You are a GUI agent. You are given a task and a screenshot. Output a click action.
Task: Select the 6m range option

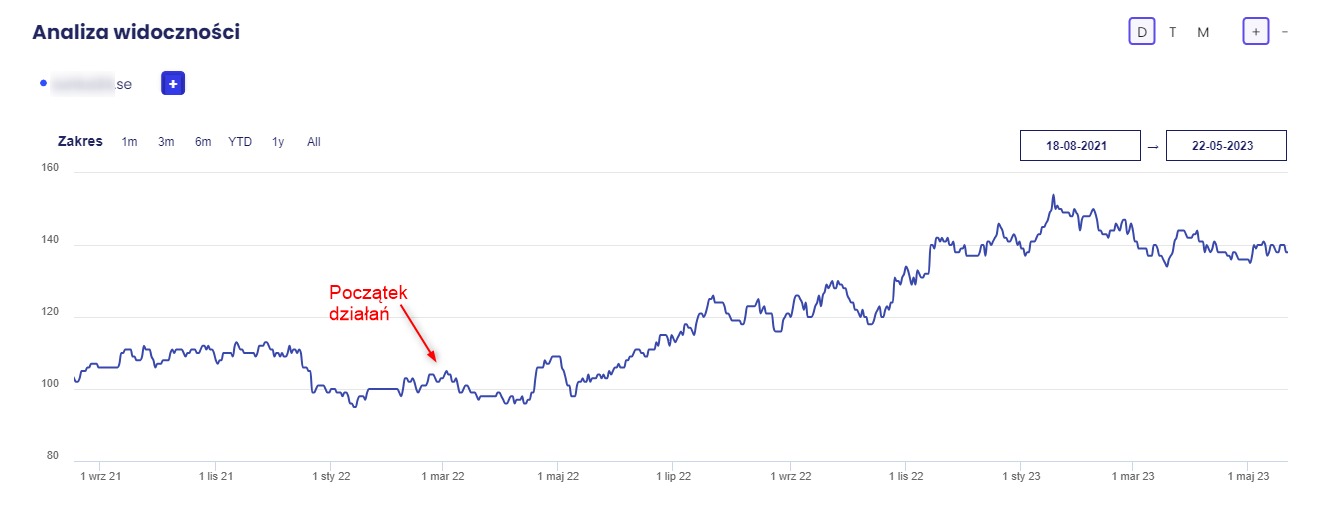click(203, 142)
